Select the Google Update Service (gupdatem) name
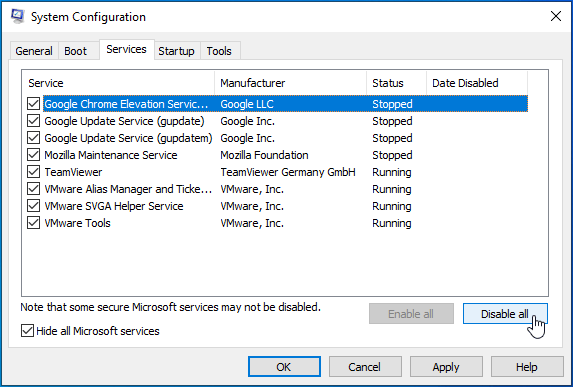 (128, 138)
